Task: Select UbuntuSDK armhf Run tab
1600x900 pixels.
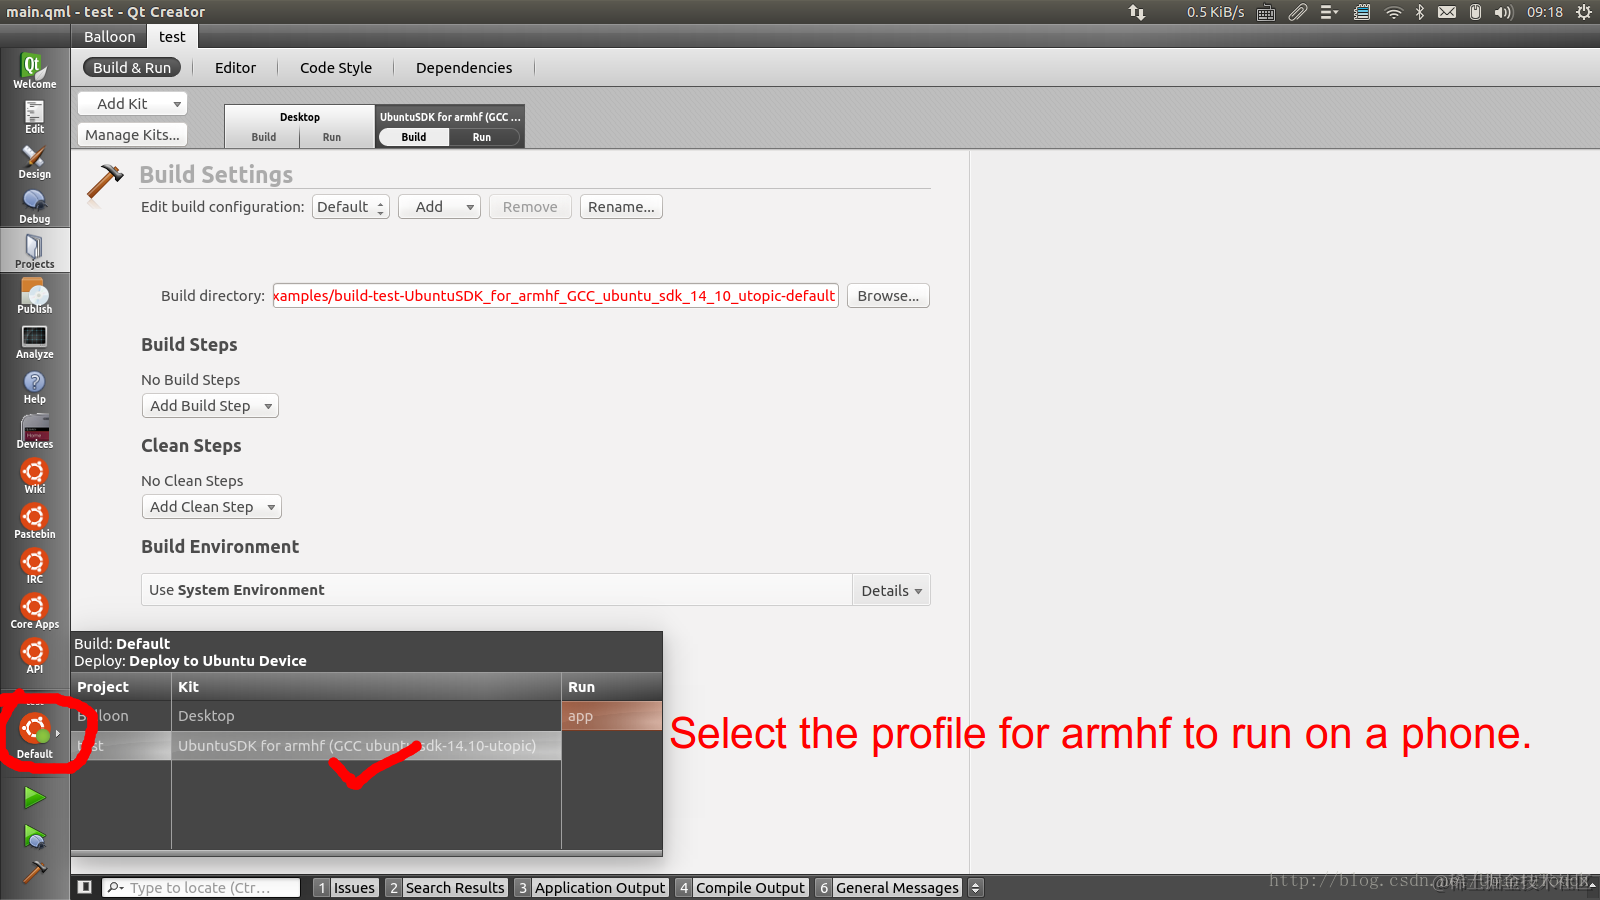Action: tap(482, 137)
